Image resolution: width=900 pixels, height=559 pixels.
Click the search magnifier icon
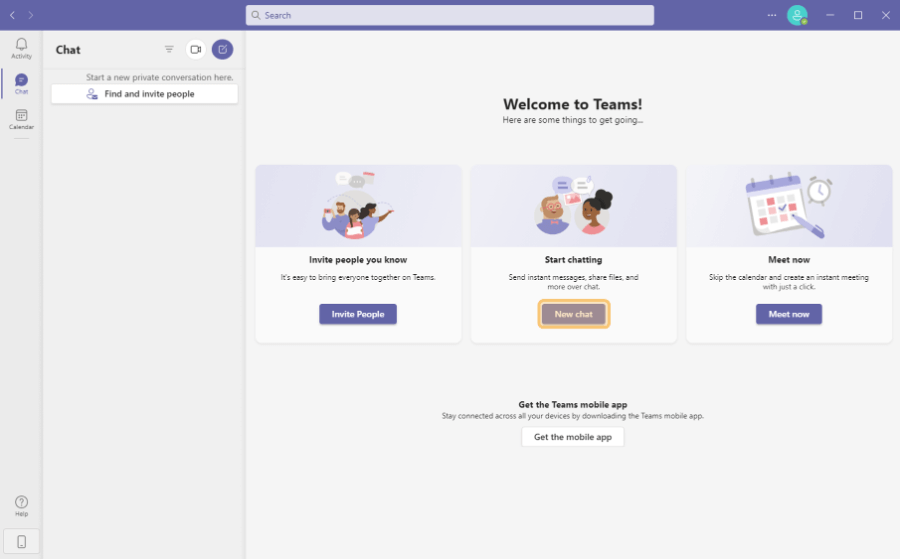tap(256, 15)
